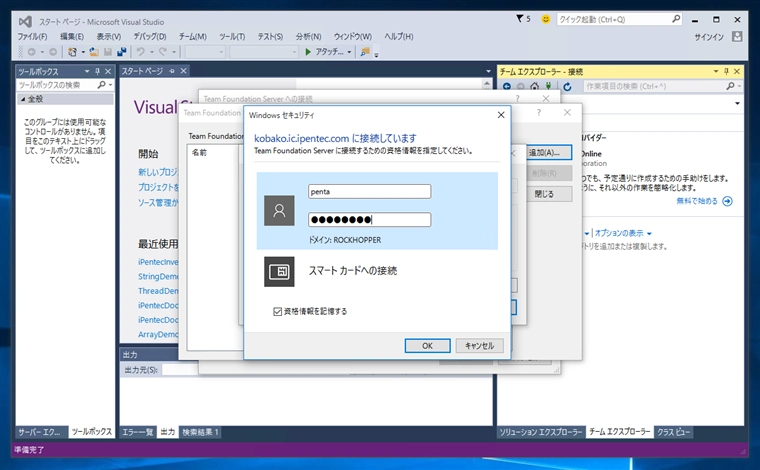Click Team Explorer back arrow icon

coord(507,86)
